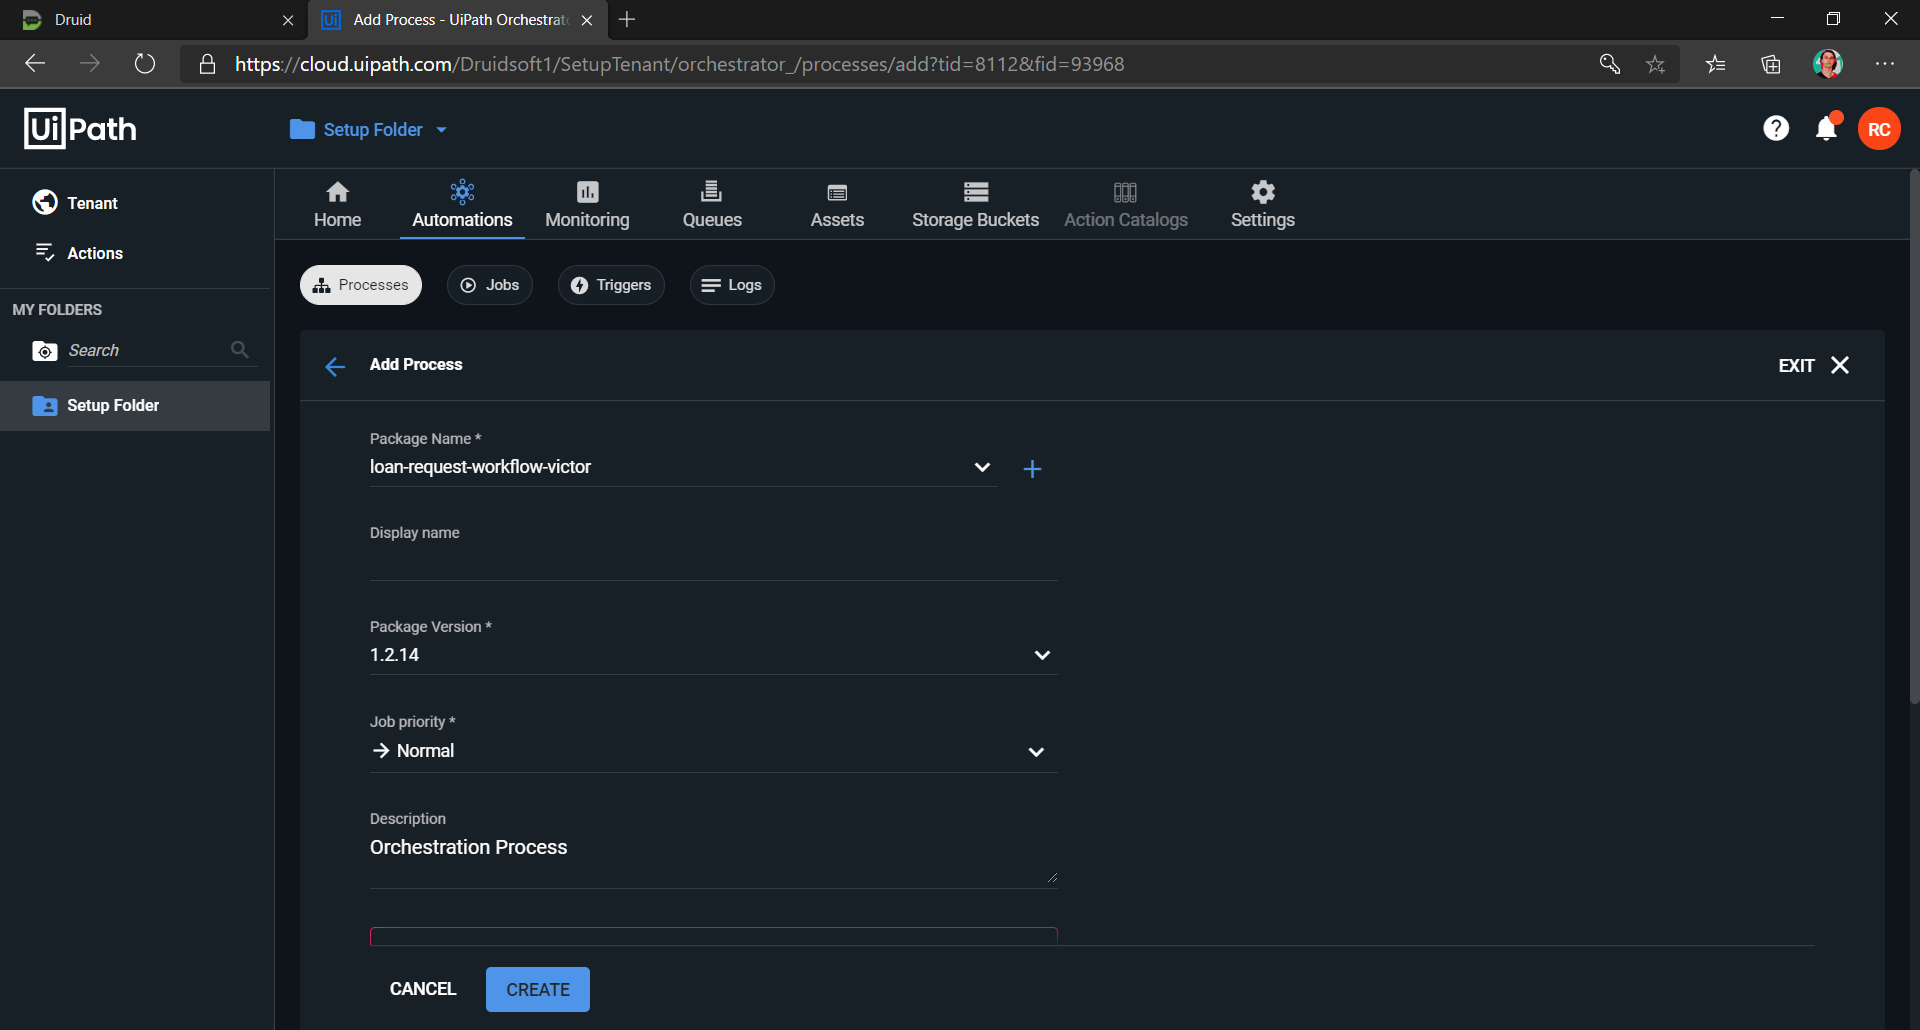Switch to the Logs pill
The height and width of the screenshot is (1030, 1920).
[732, 285]
